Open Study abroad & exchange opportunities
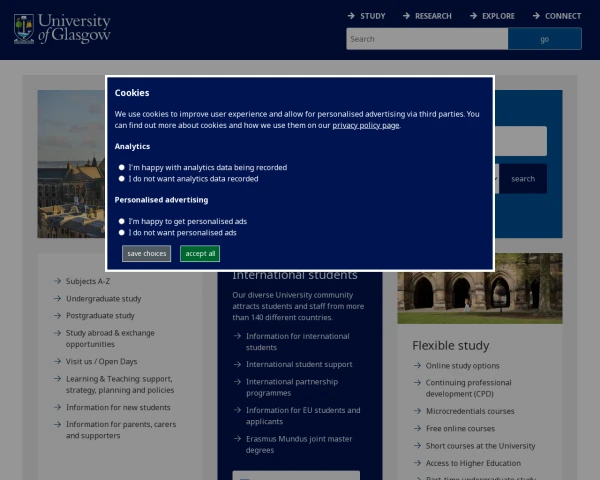This screenshot has height=480, width=600. (x=110, y=338)
